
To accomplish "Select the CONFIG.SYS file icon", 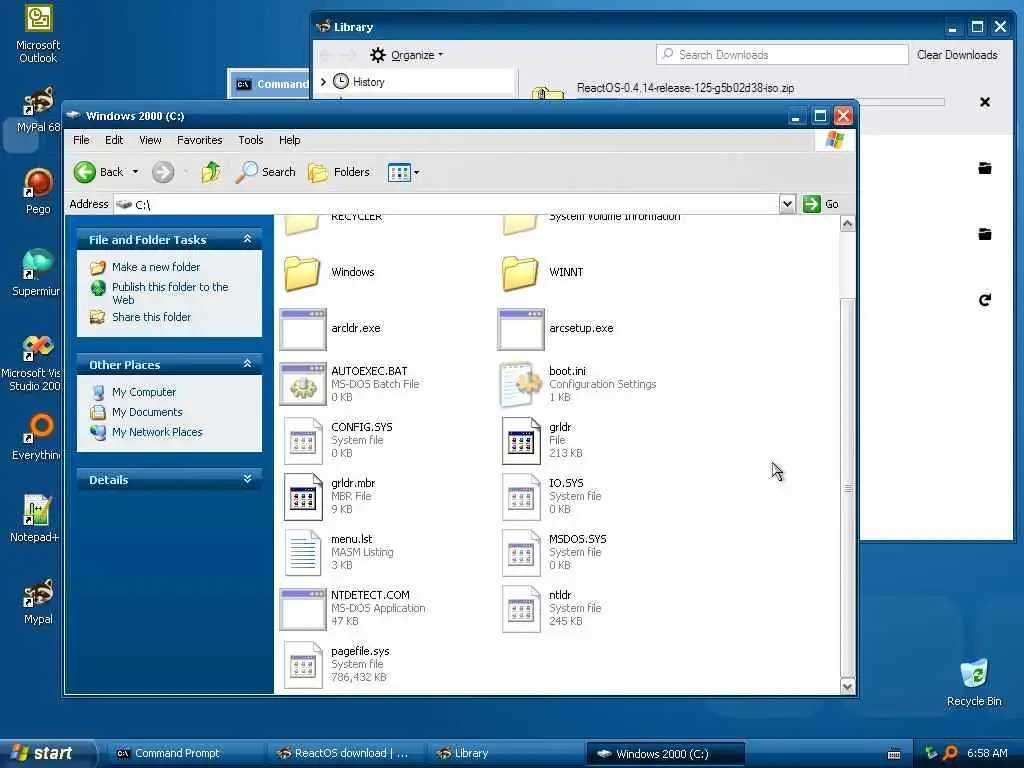I will point(303,441).
